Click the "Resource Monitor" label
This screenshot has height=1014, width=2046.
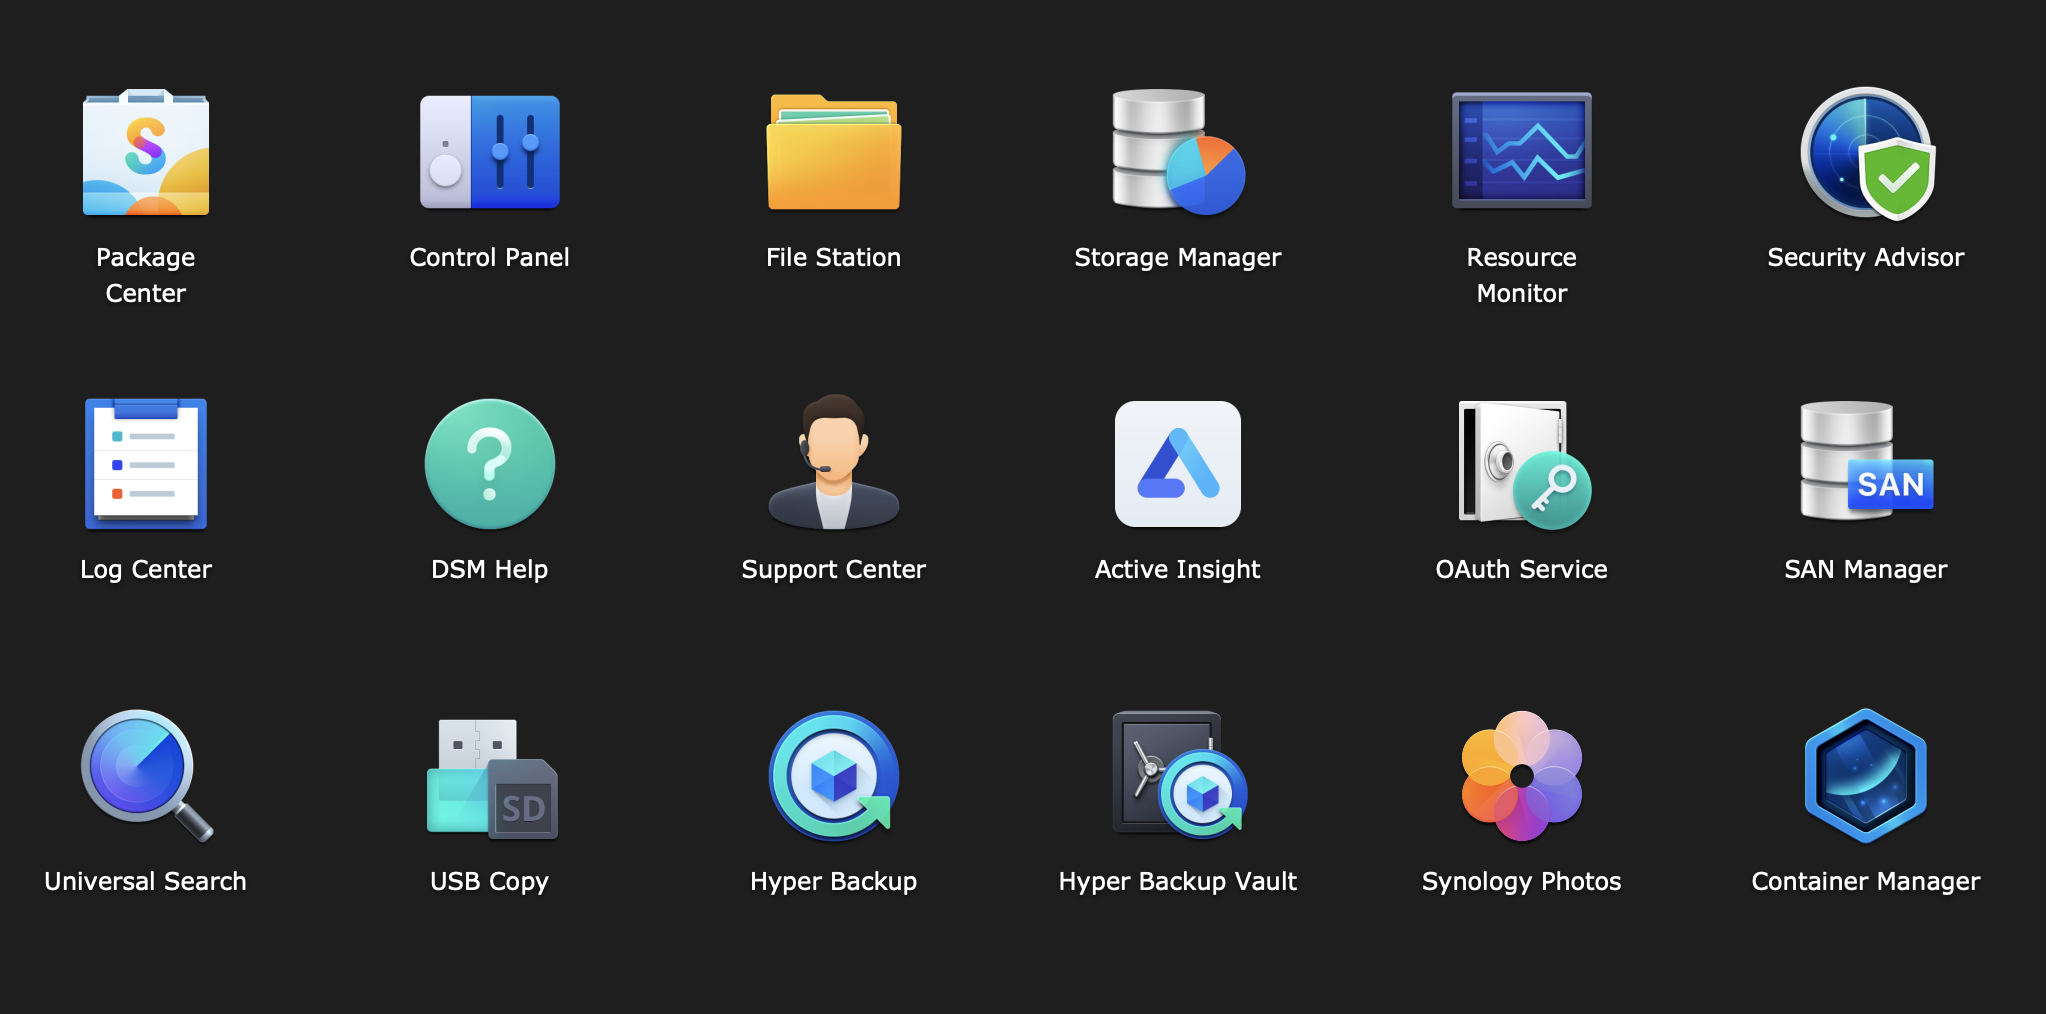point(1522,275)
